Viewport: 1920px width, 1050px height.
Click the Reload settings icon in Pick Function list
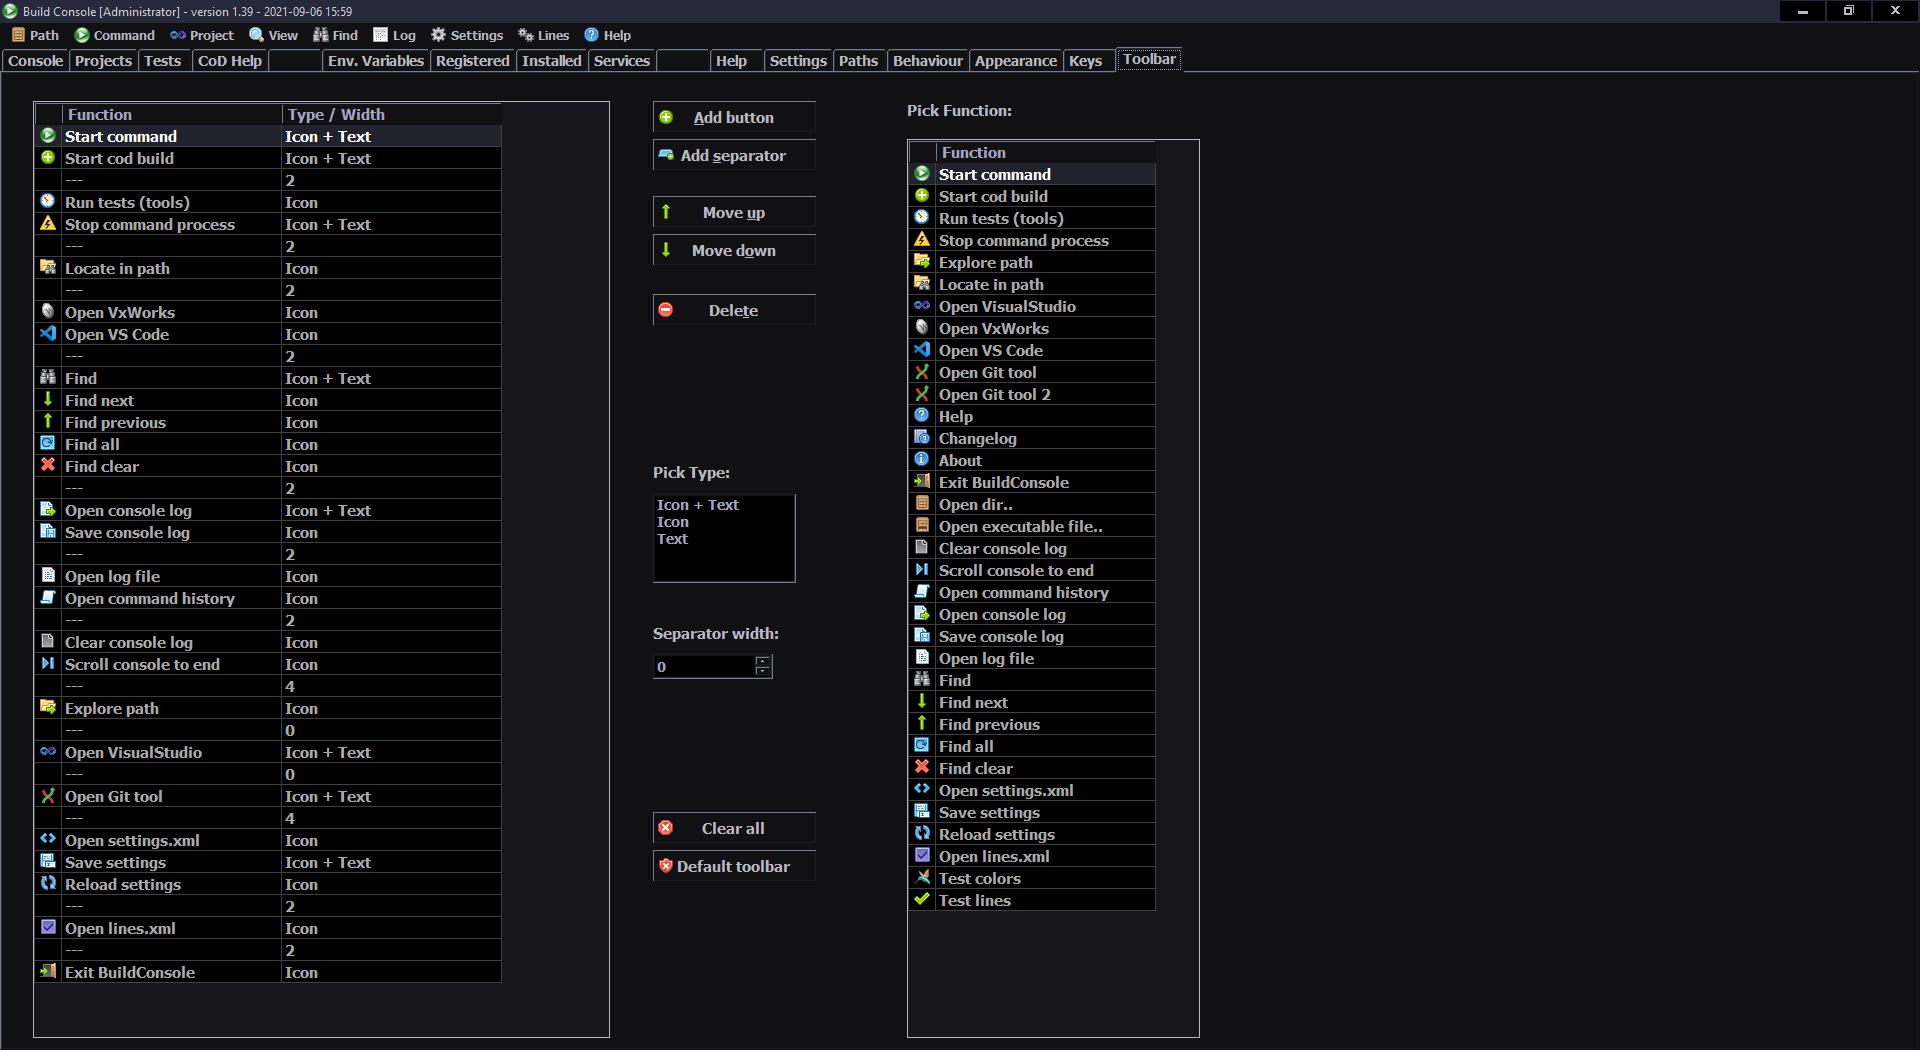[x=922, y=834]
